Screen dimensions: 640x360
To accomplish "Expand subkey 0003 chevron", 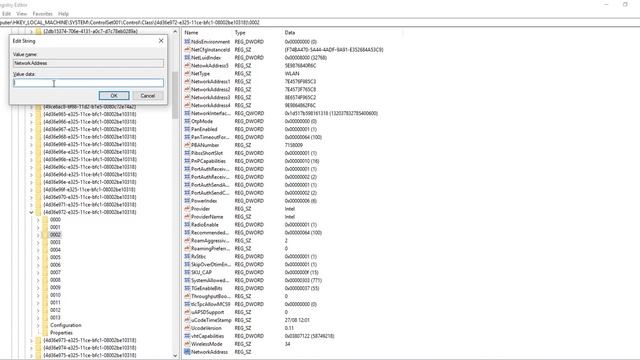I will coord(38,242).
